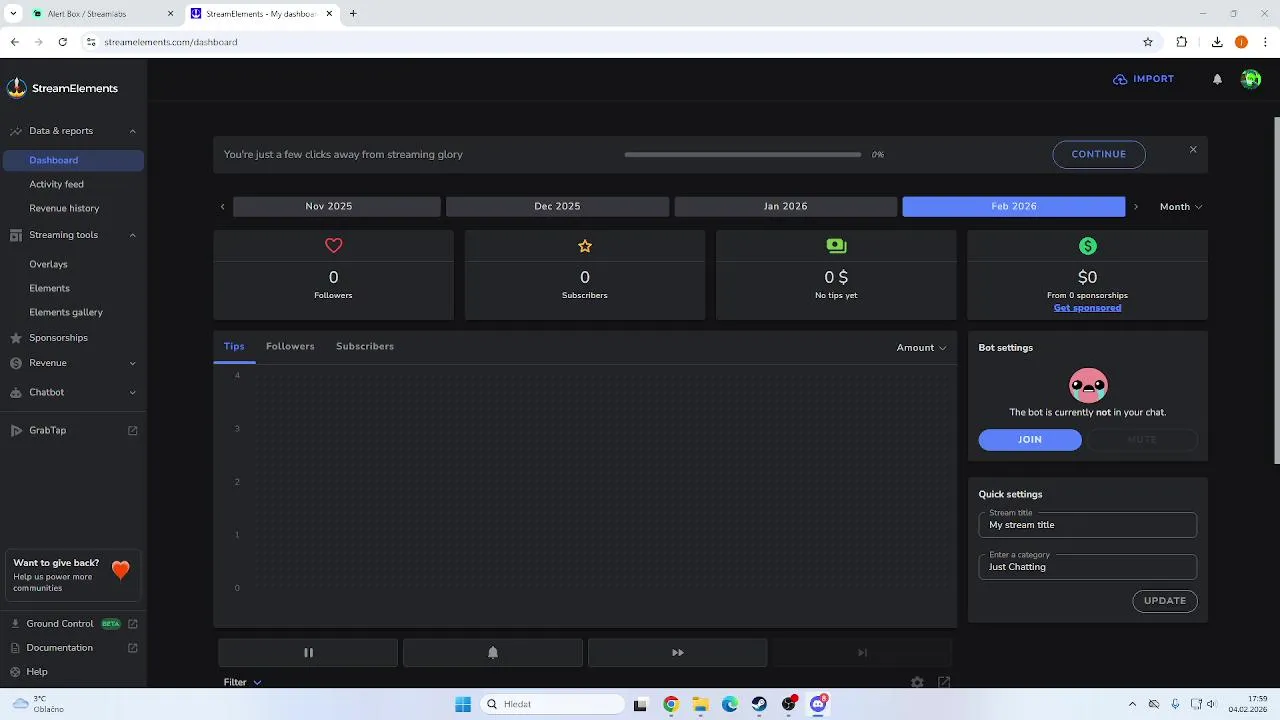Expand the Chatbot section
This screenshot has width=1280, height=720.
click(x=73, y=392)
